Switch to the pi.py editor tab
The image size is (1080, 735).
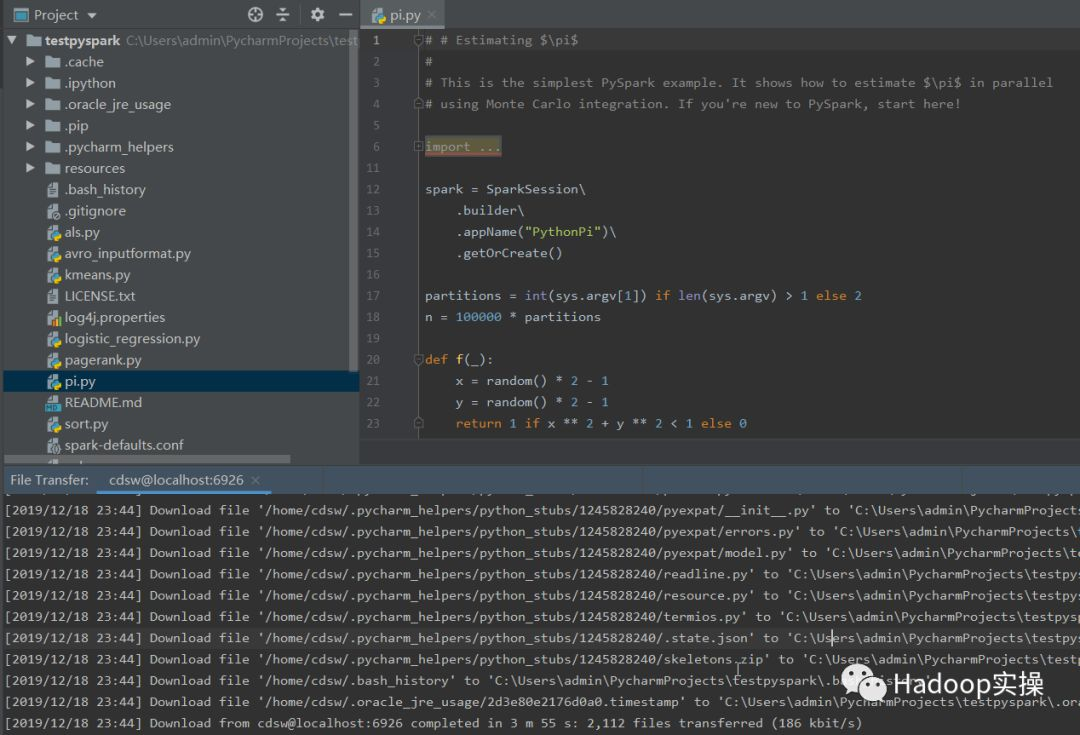pos(398,16)
